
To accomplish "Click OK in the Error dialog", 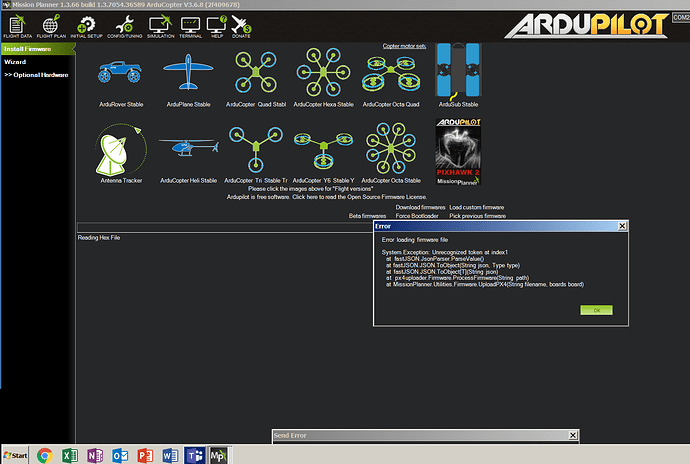I will [x=596, y=310].
